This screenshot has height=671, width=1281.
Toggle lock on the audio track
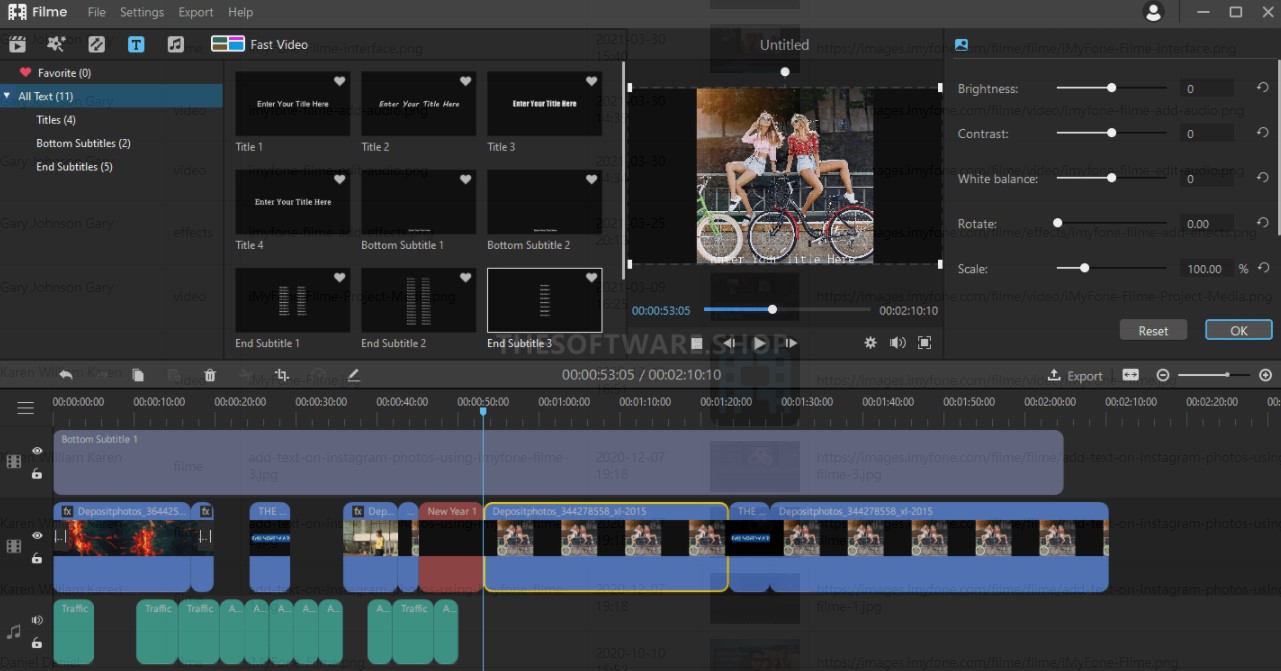click(37, 643)
